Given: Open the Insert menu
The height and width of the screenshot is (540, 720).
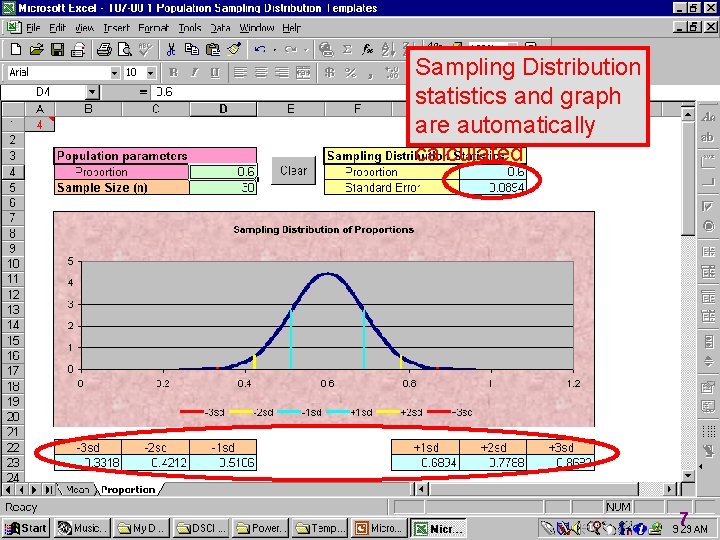Looking at the screenshot, I should (x=116, y=28).
